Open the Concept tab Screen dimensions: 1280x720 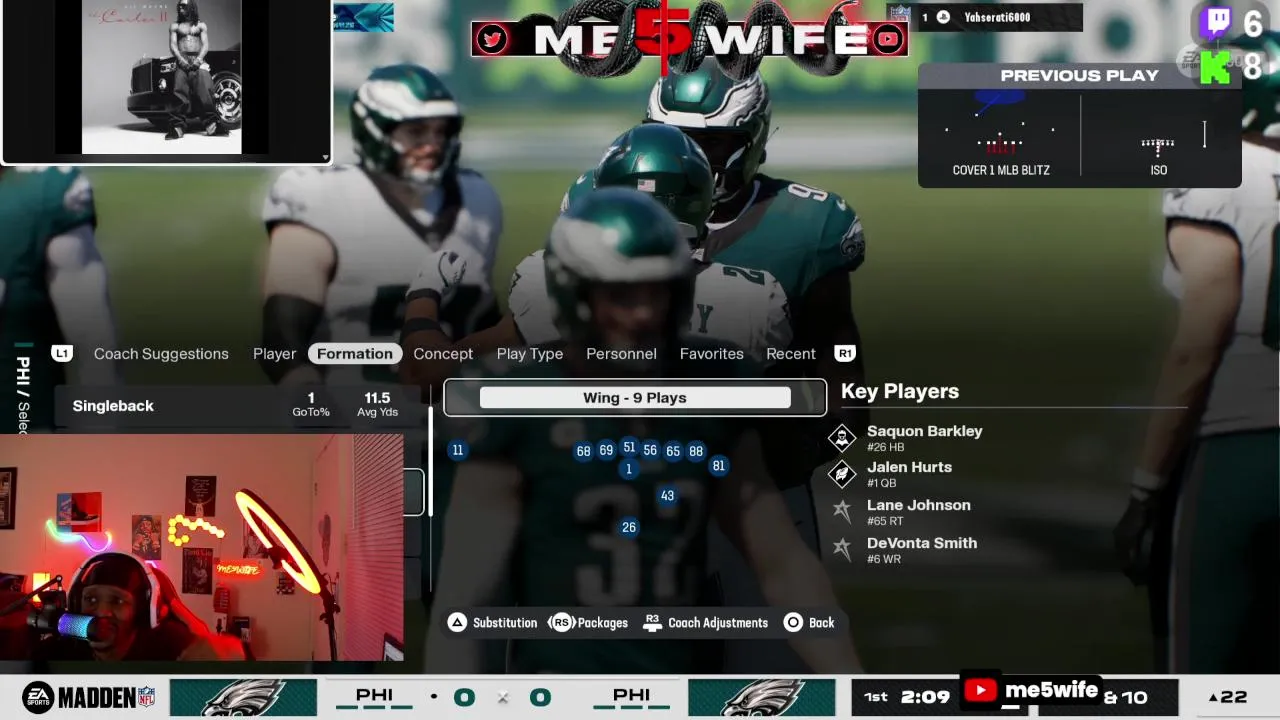443,354
